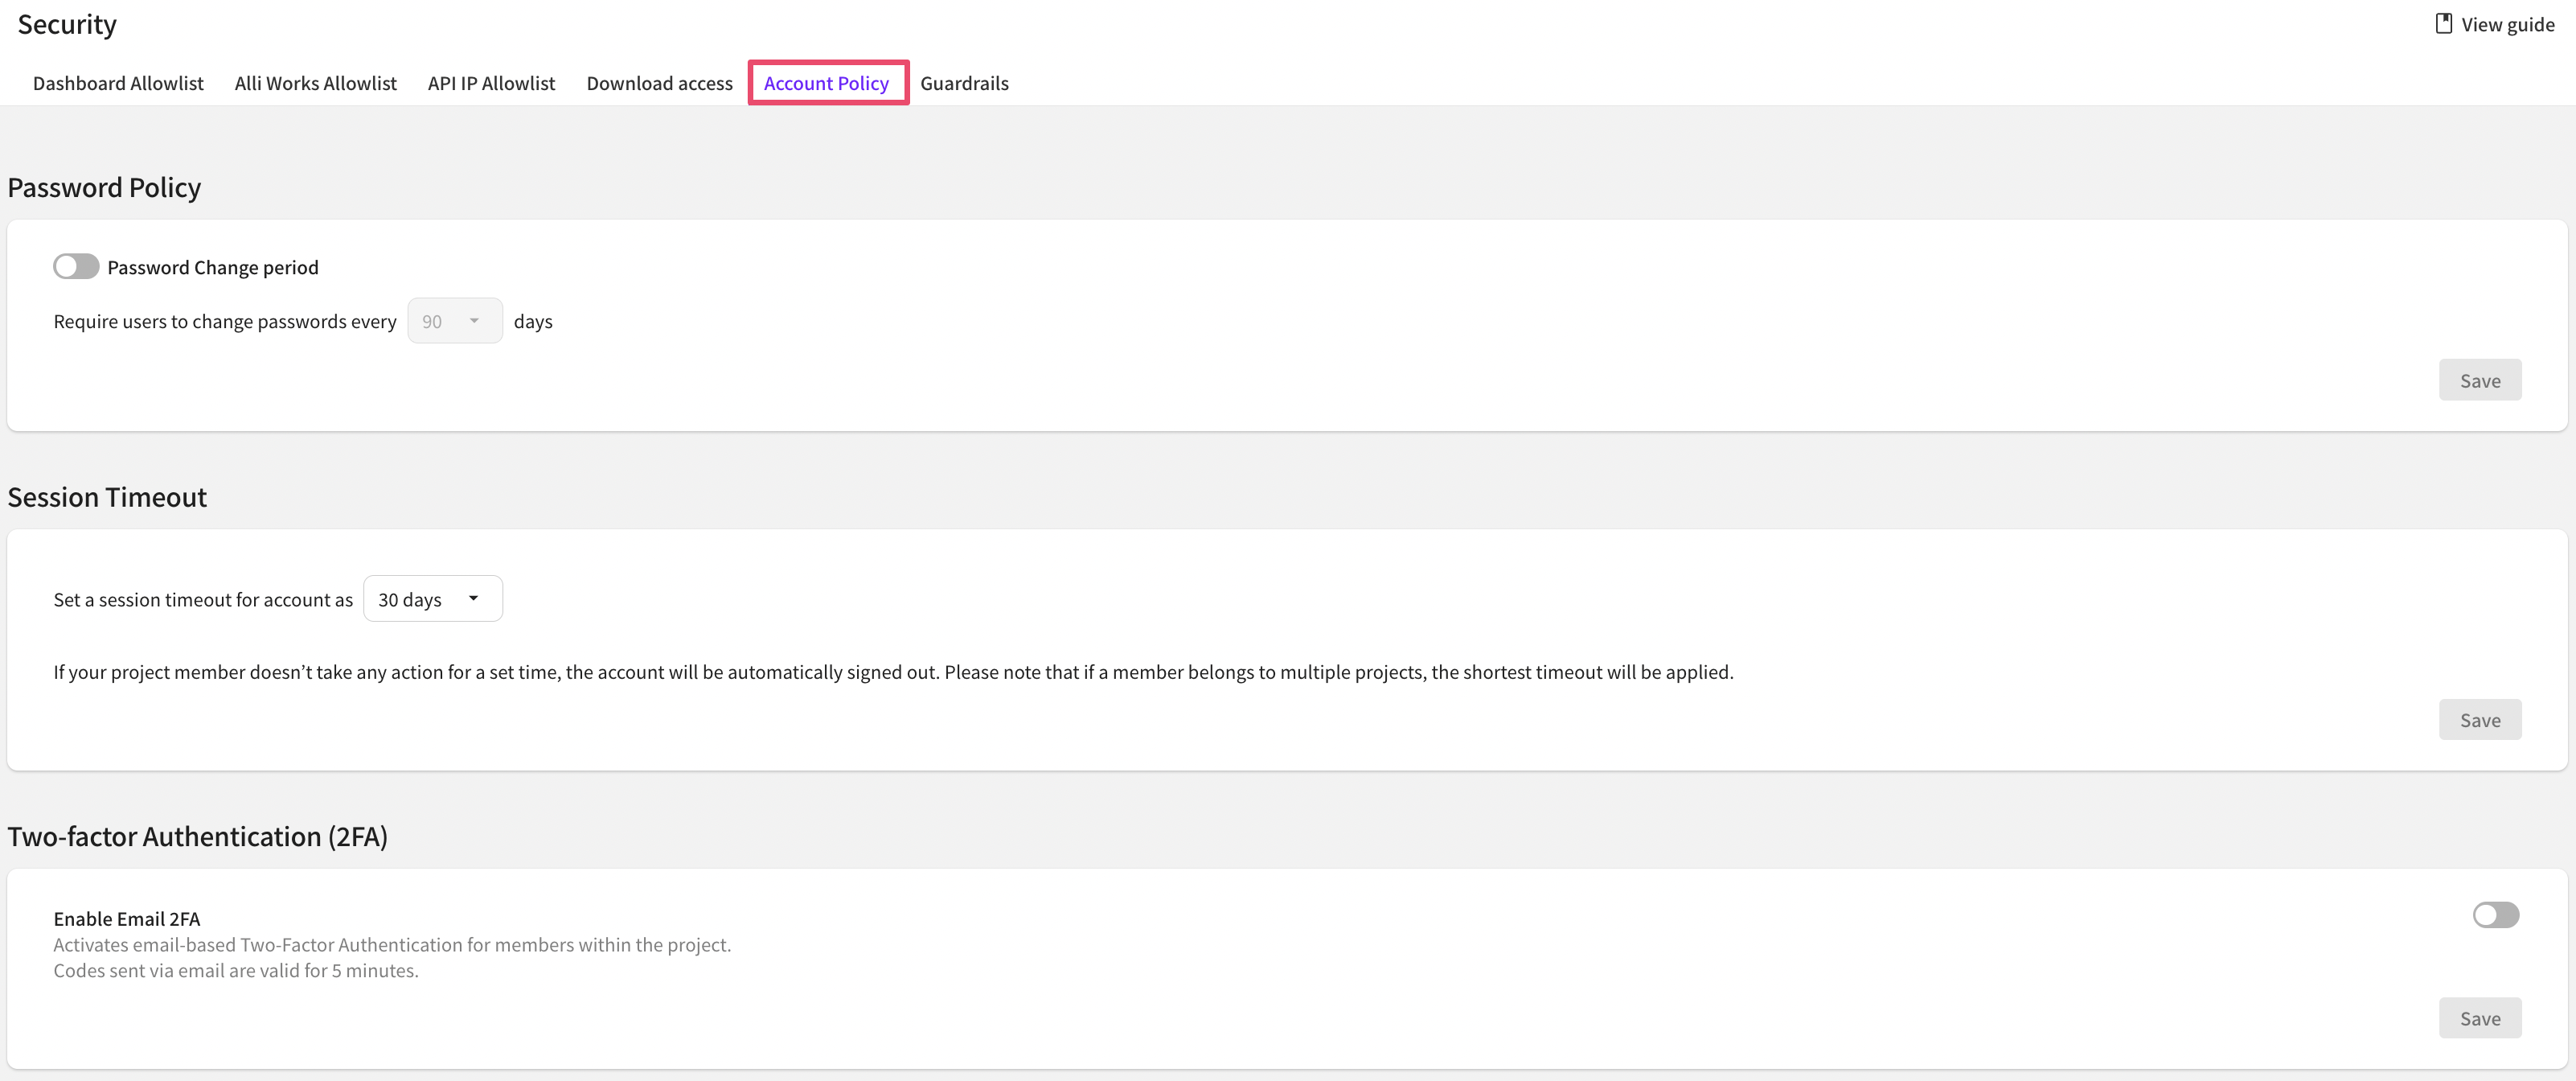This screenshot has height=1081, width=2576.
Task: Click the View guide book icon
Action: click(2443, 24)
